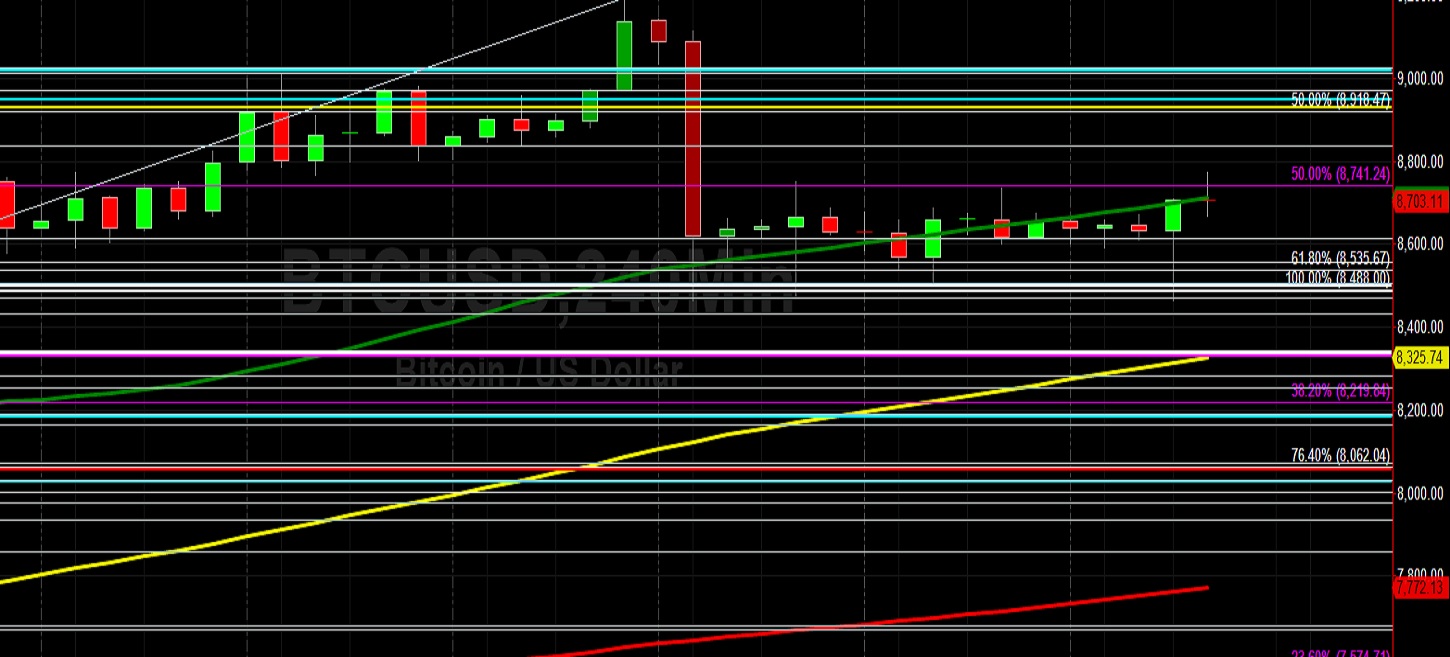1450x657 pixels.
Task: Click the 8,000.00 price axis label
Action: pos(1420,492)
